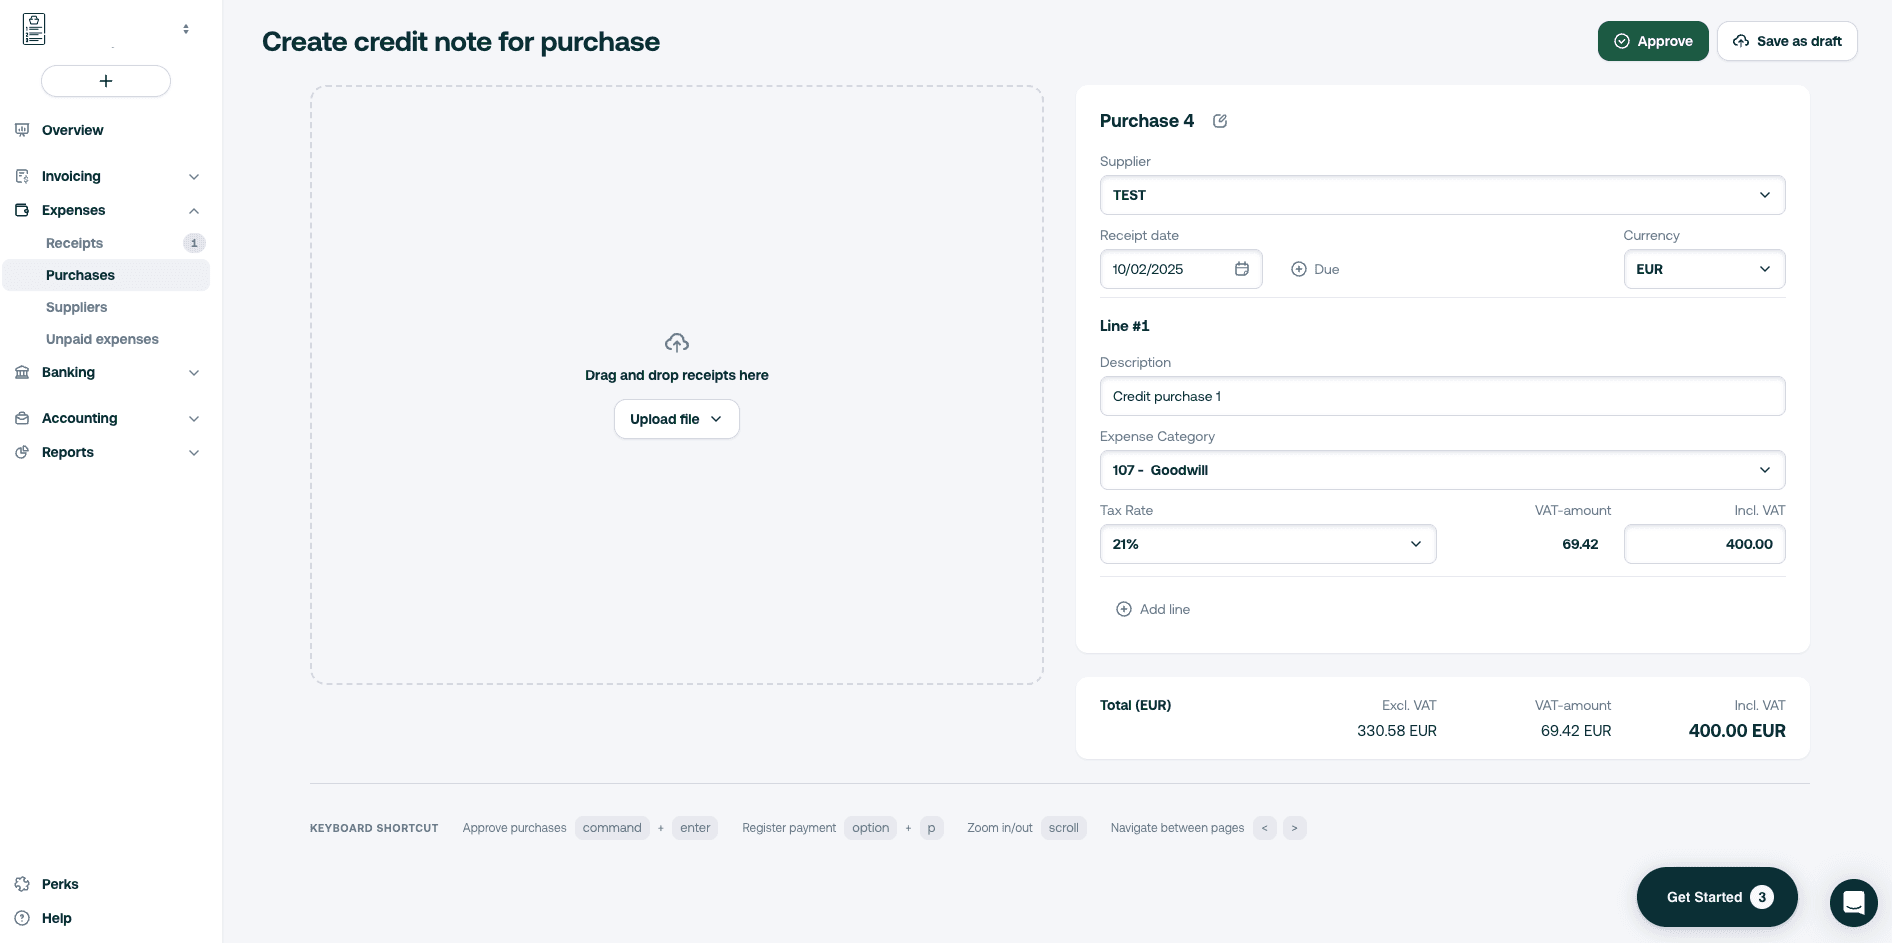The height and width of the screenshot is (943, 1892).
Task: Open the chat support icon bottom right
Action: pos(1854,902)
